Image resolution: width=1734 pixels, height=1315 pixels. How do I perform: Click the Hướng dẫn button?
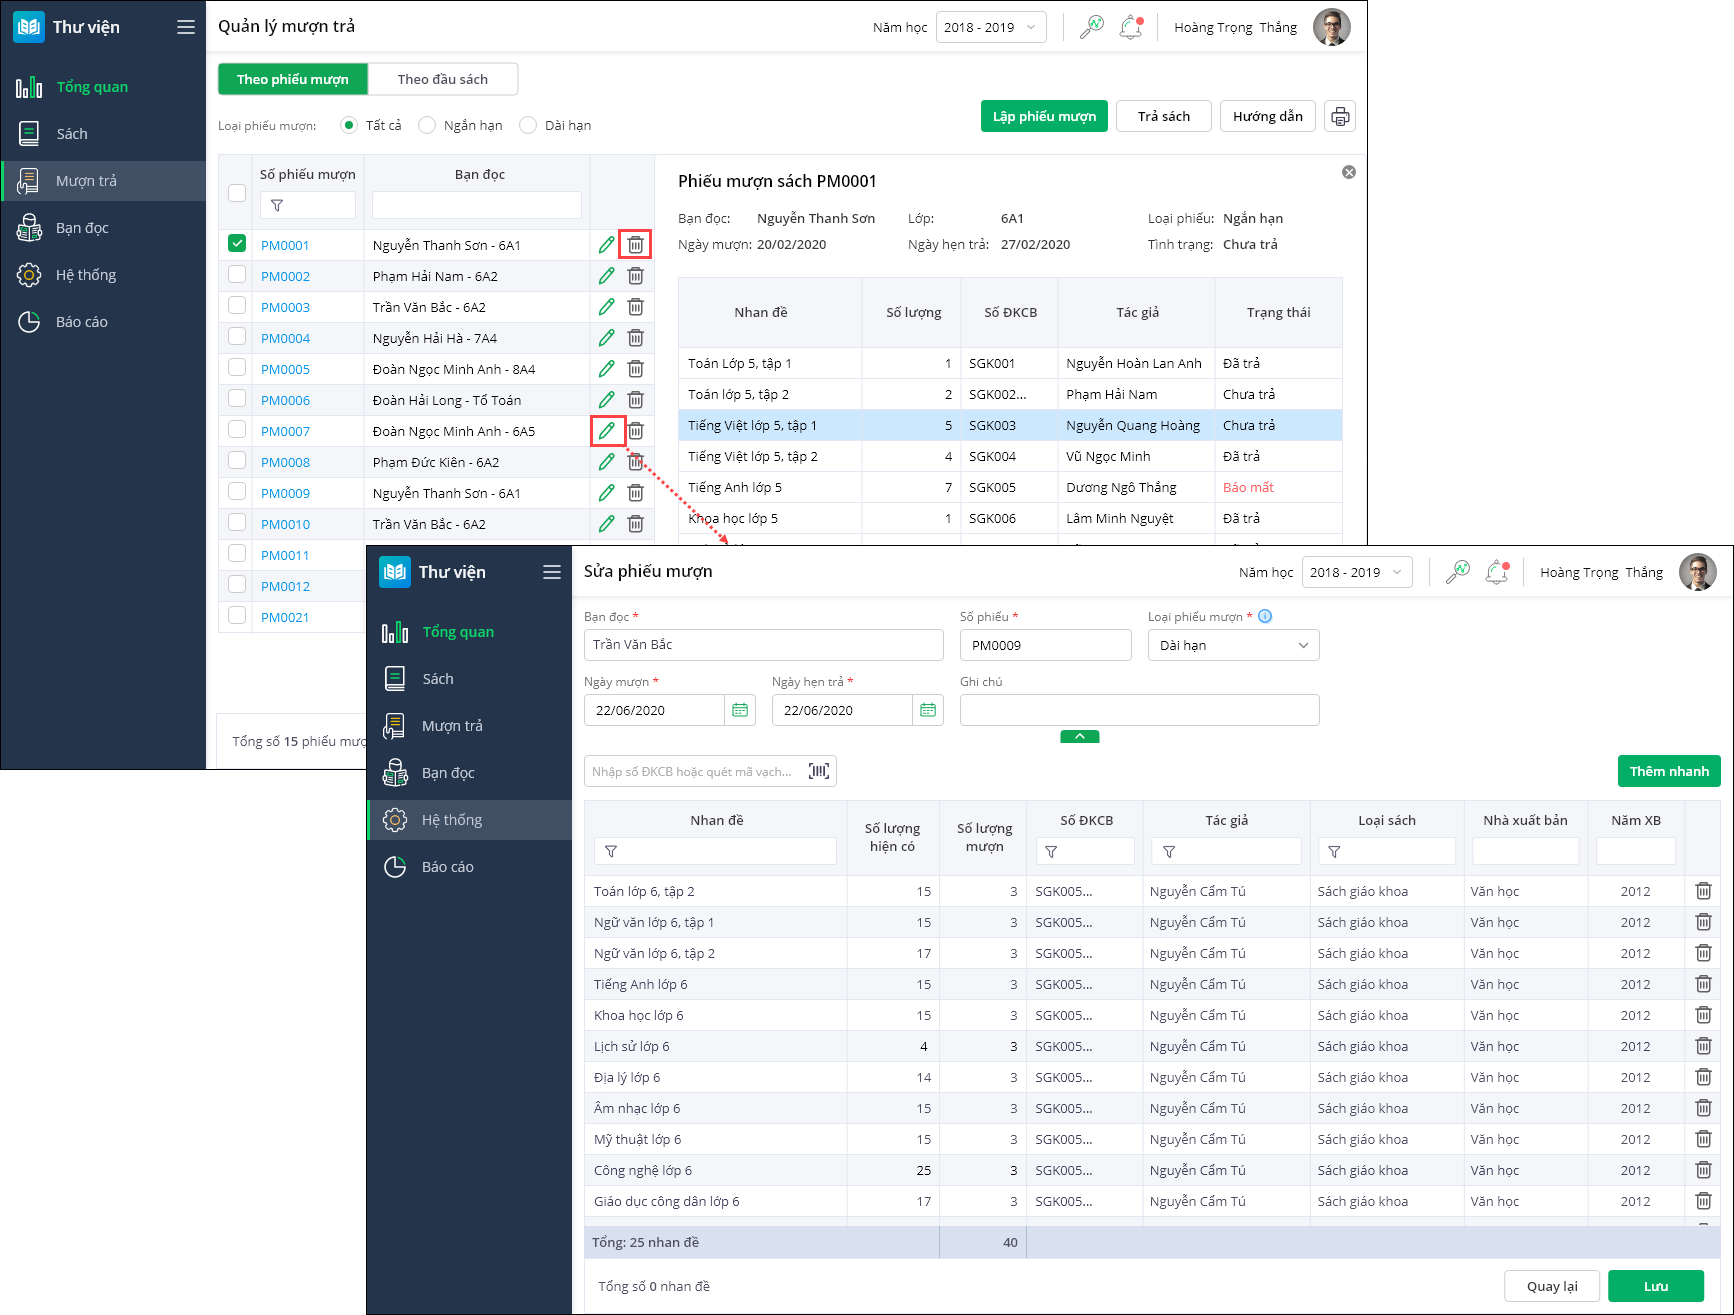pyautogui.click(x=1268, y=116)
